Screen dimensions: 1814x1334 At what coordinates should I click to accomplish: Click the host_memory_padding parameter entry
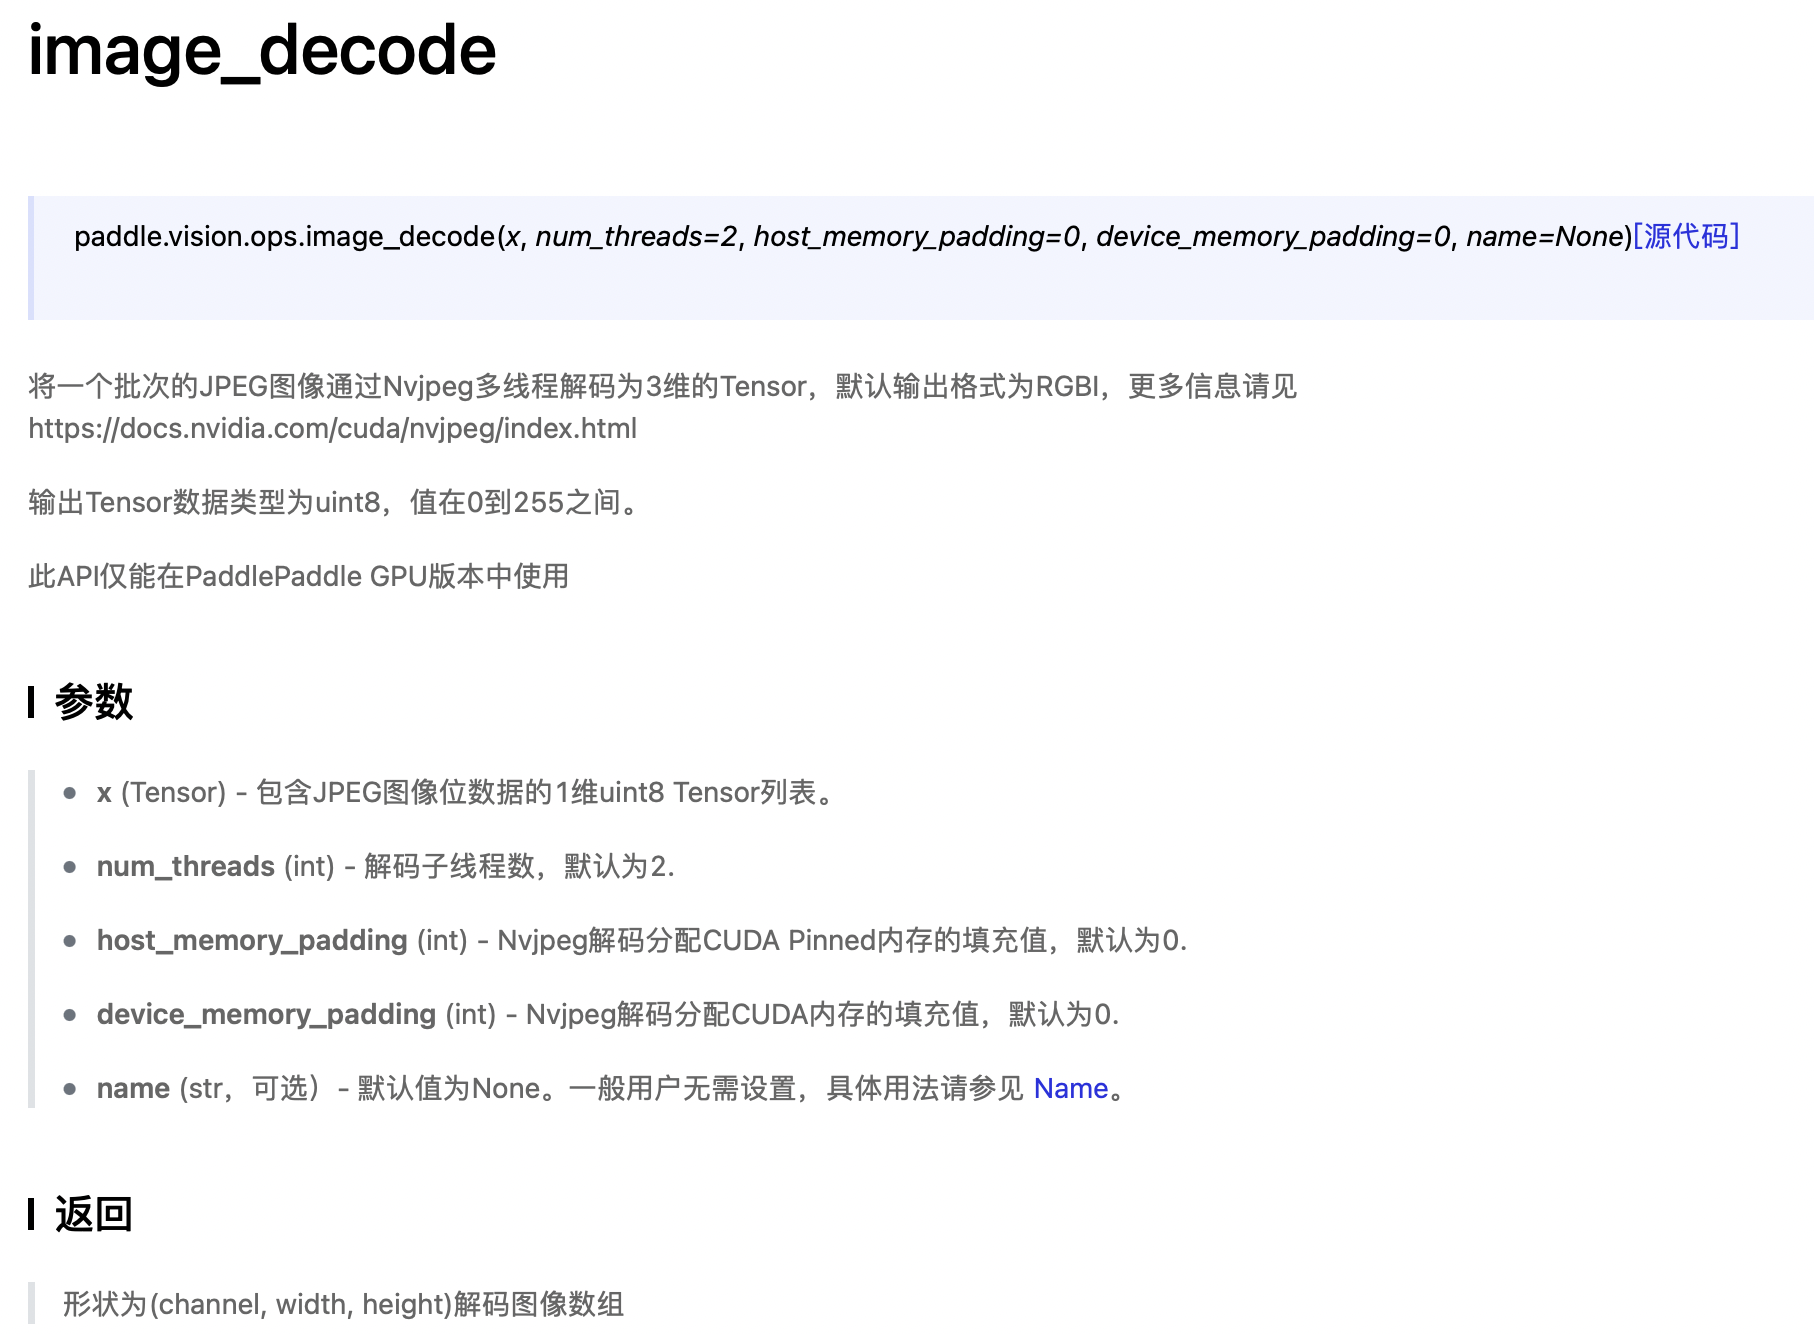click(250, 940)
